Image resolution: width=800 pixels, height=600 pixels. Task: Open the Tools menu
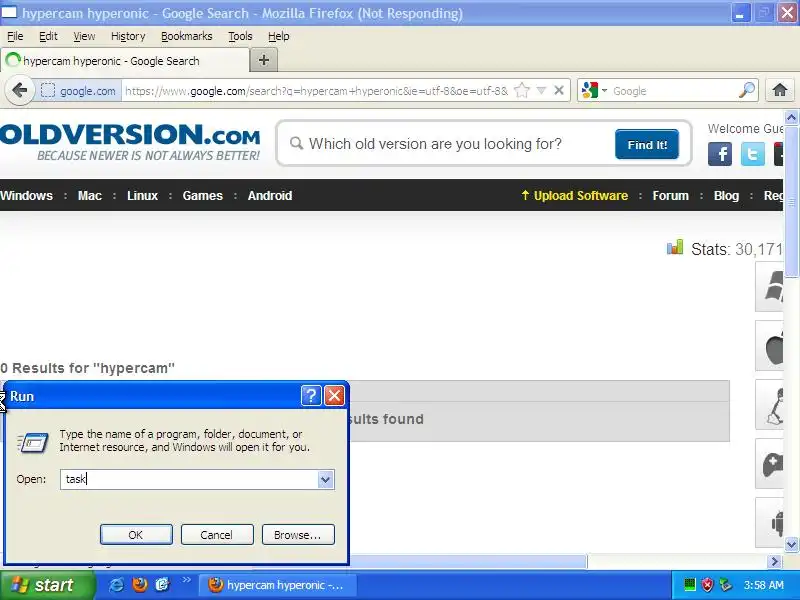click(240, 36)
